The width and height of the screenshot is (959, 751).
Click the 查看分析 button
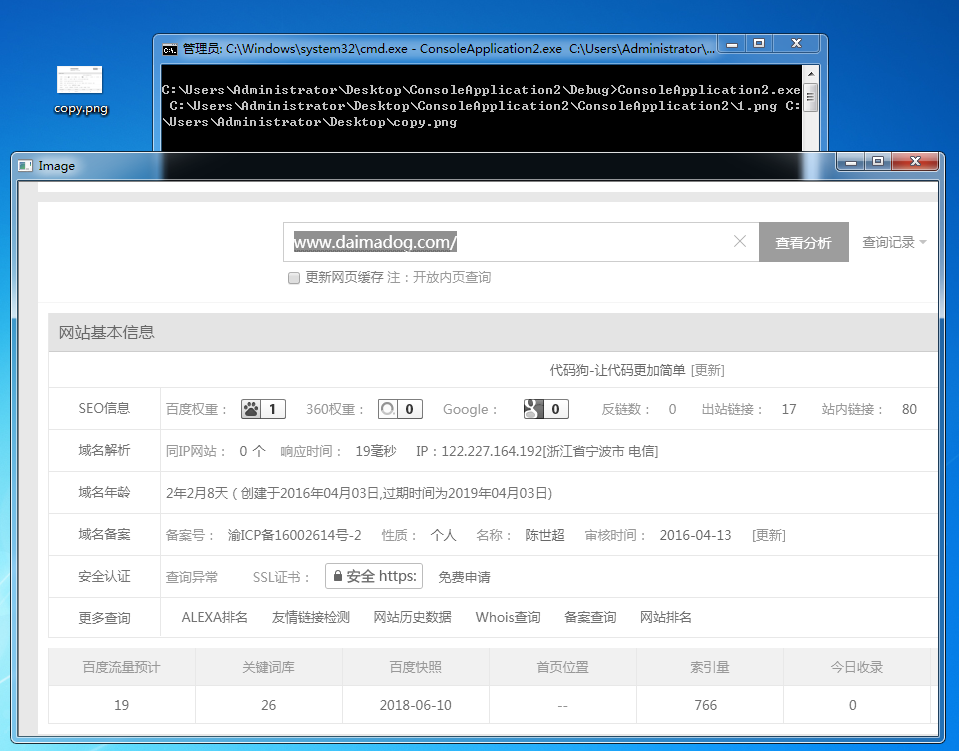(804, 242)
